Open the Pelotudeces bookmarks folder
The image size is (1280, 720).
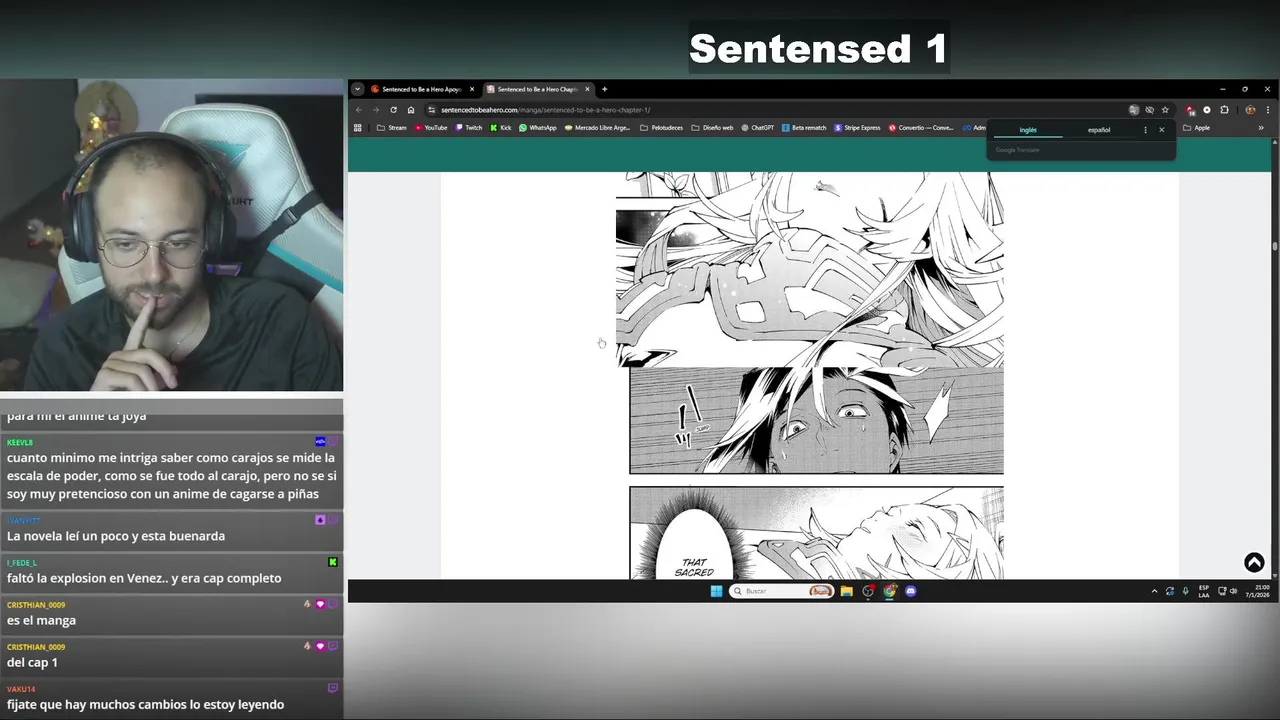(x=661, y=128)
